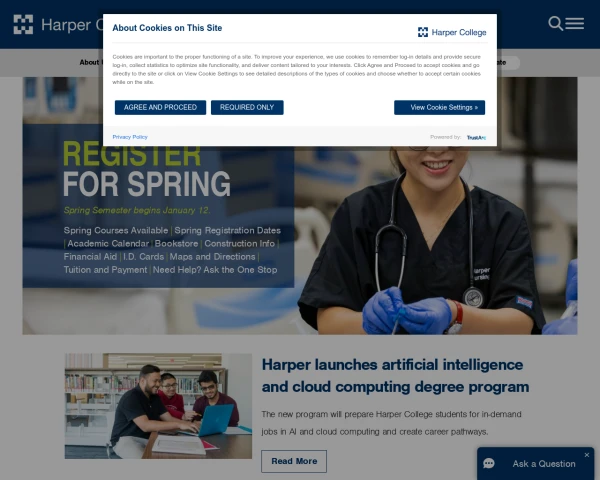Click the chat bubble icon
Image resolution: width=600 pixels, height=480 pixels.
click(489, 464)
